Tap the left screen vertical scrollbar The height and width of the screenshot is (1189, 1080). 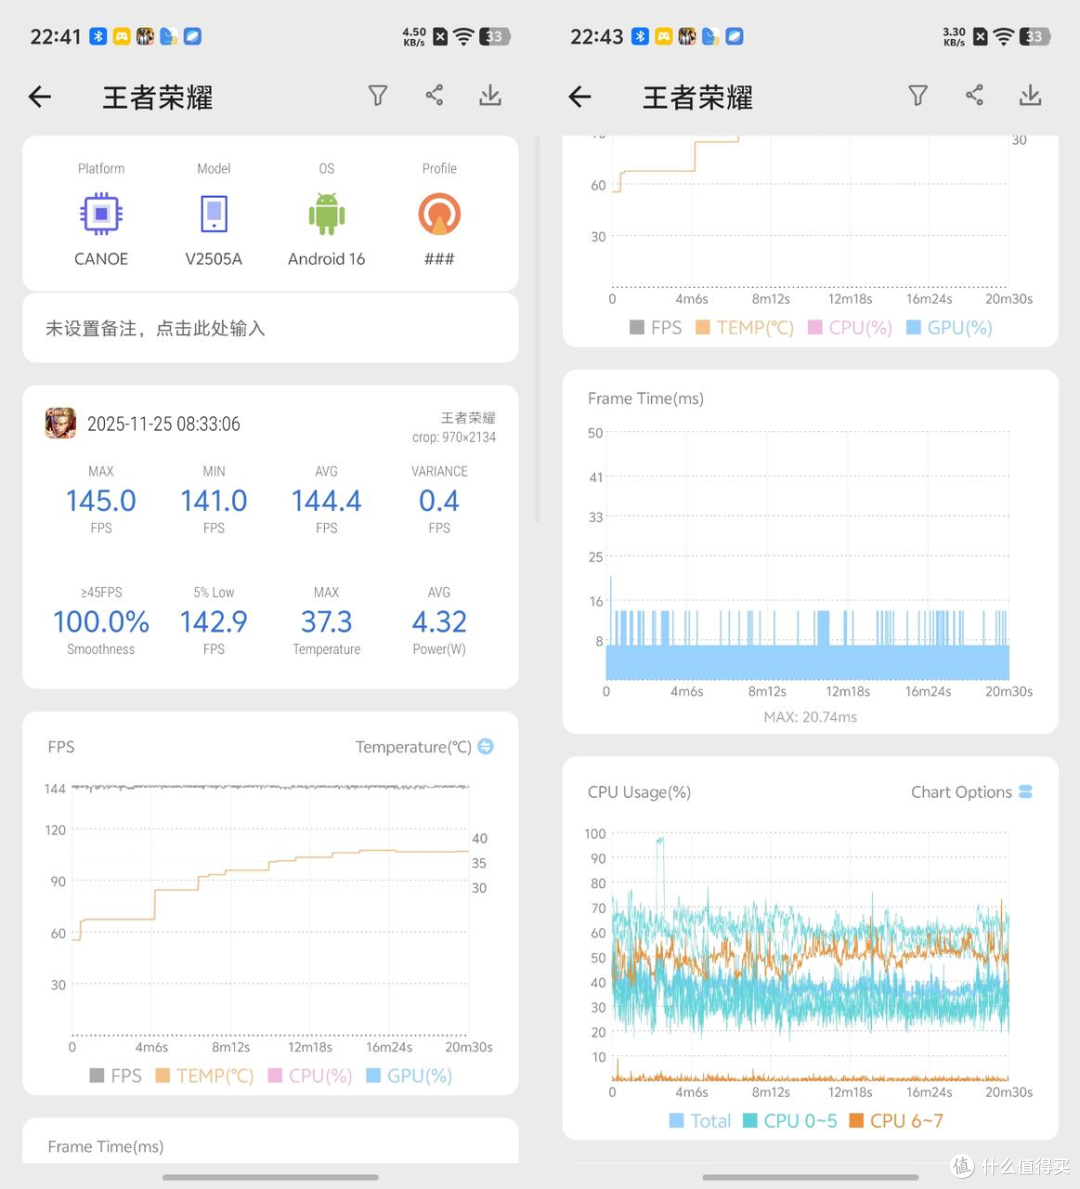(538, 329)
